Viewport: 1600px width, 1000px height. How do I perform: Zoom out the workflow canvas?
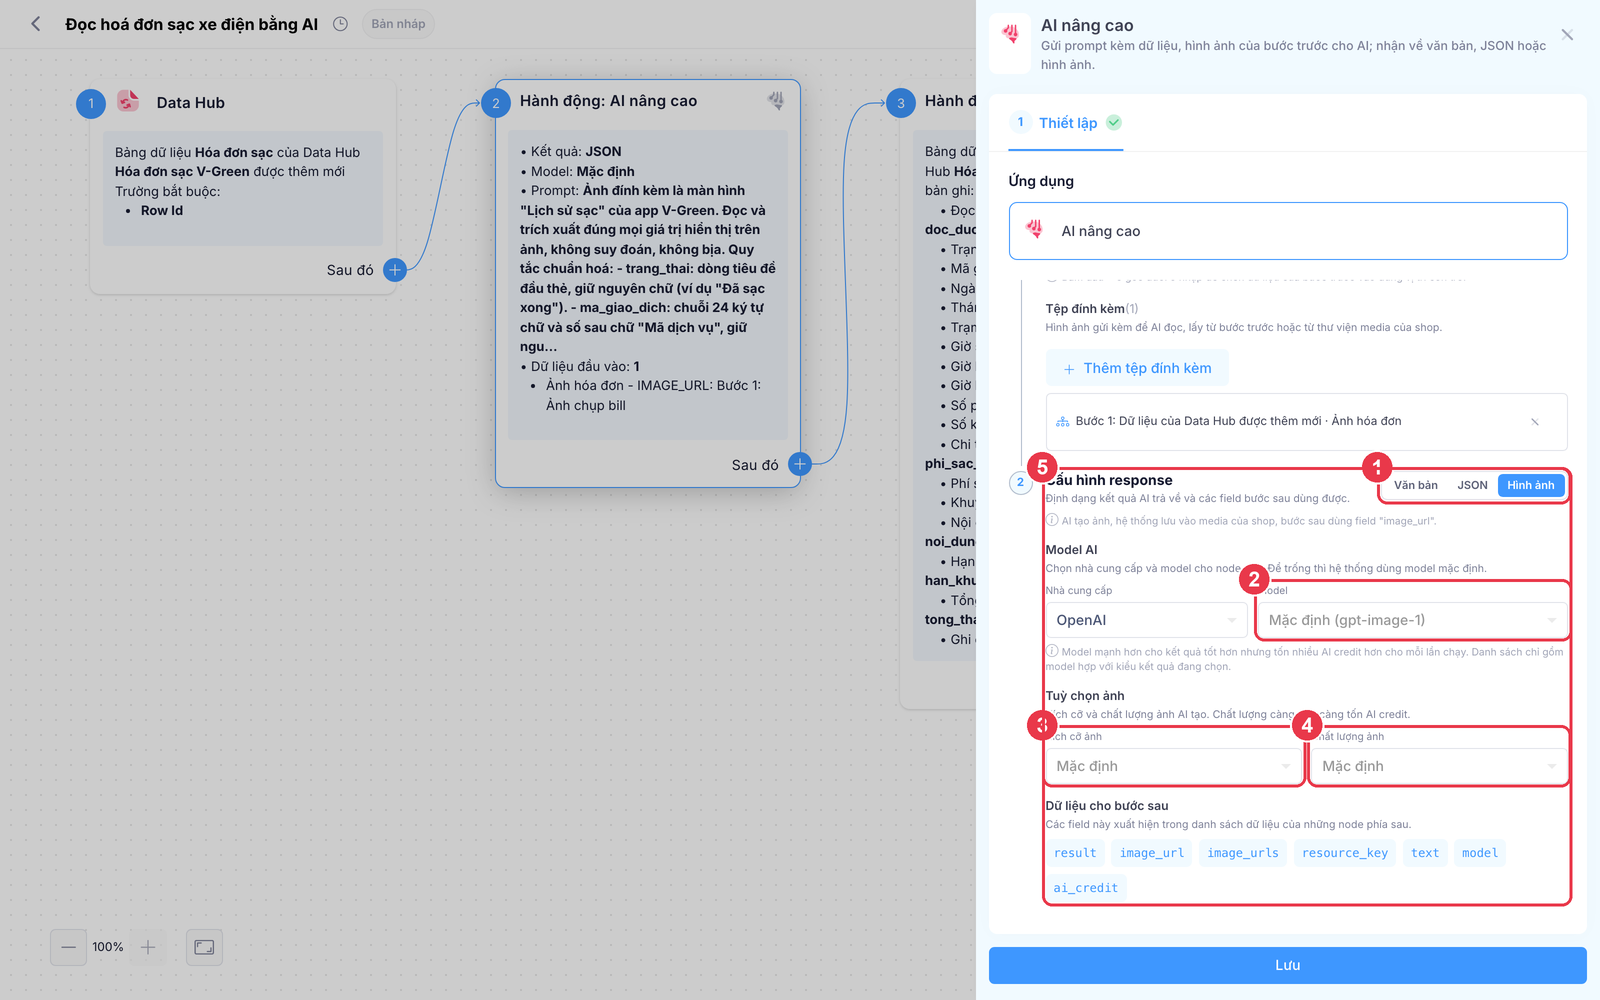68,947
